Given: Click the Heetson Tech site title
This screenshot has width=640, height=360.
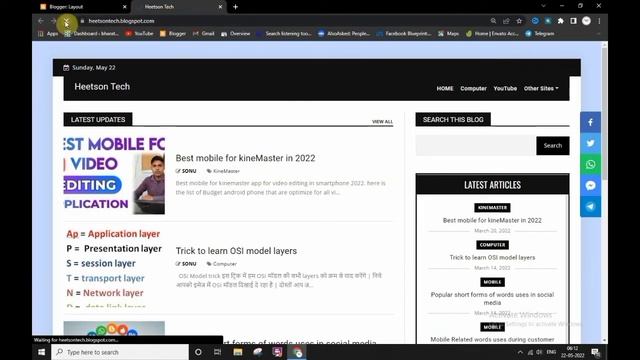Looking at the screenshot, I should click(x=102, y=87).
